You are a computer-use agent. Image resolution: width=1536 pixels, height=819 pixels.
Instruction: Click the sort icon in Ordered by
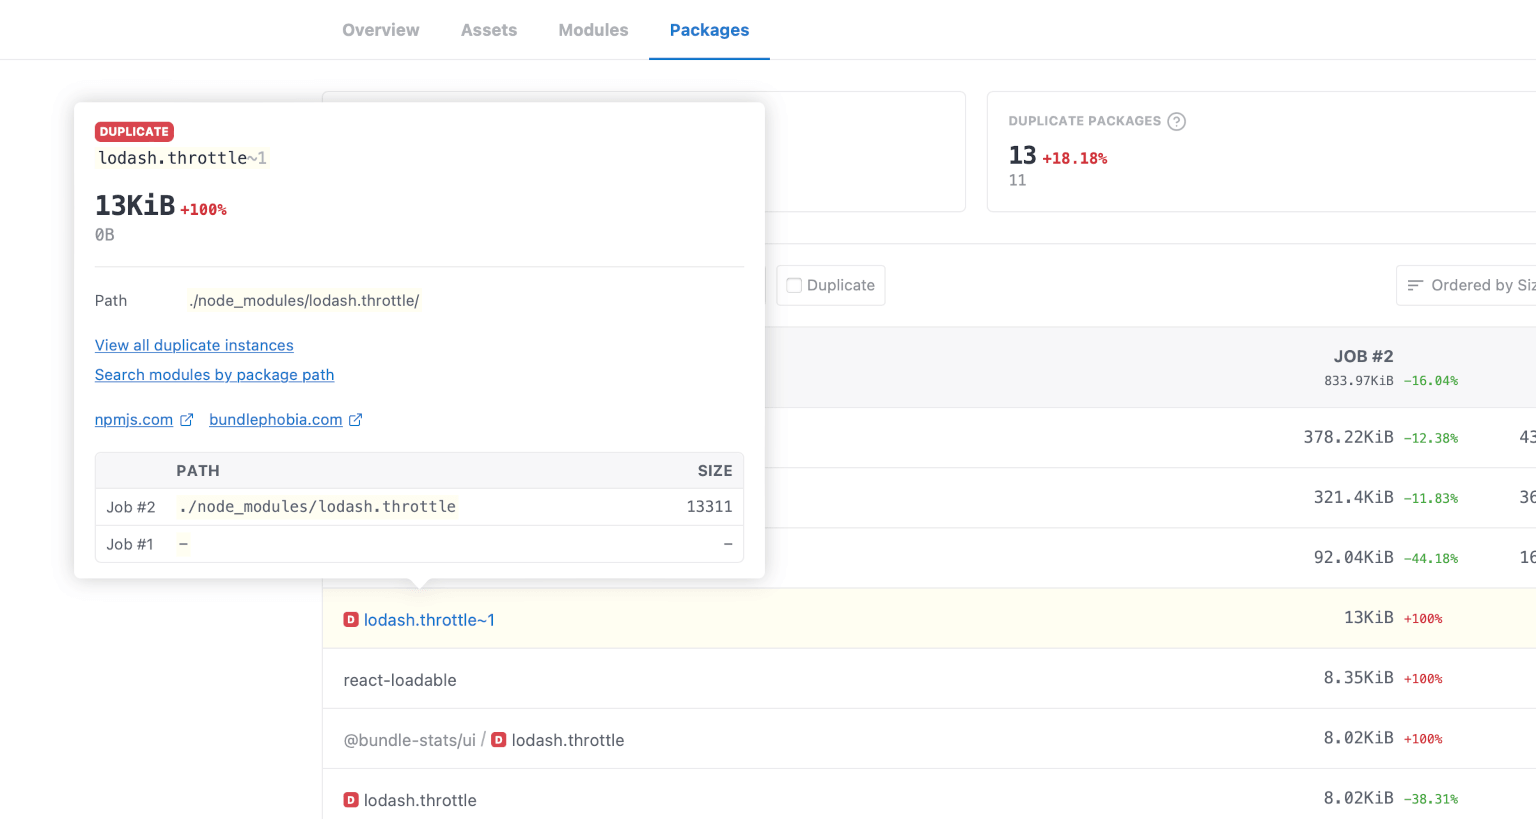[1415, 285]
